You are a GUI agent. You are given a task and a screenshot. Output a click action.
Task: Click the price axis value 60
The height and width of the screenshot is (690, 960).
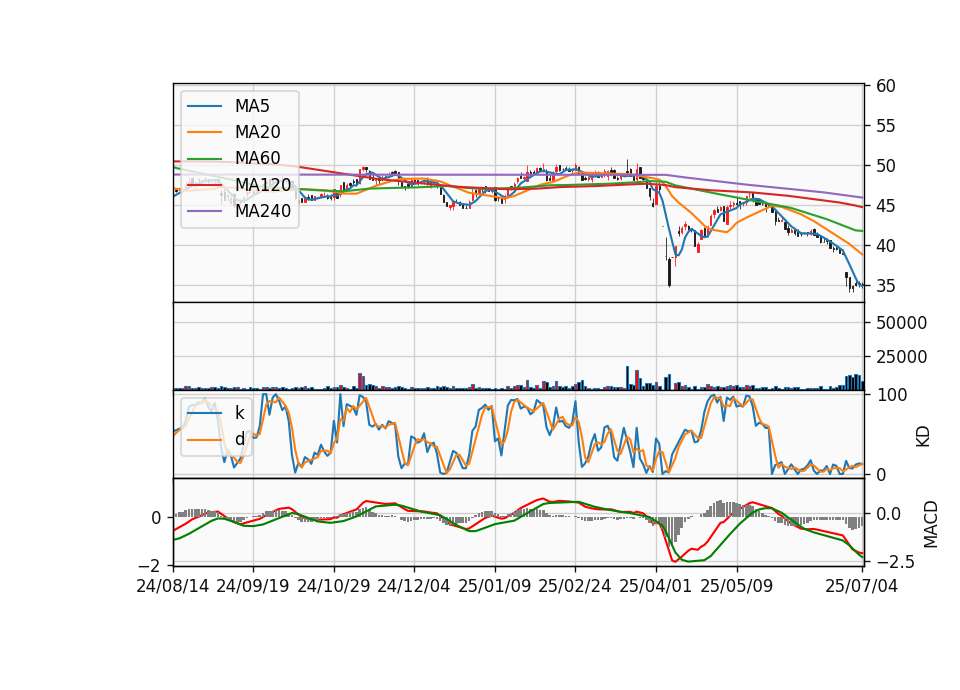[x=885, y=86]
